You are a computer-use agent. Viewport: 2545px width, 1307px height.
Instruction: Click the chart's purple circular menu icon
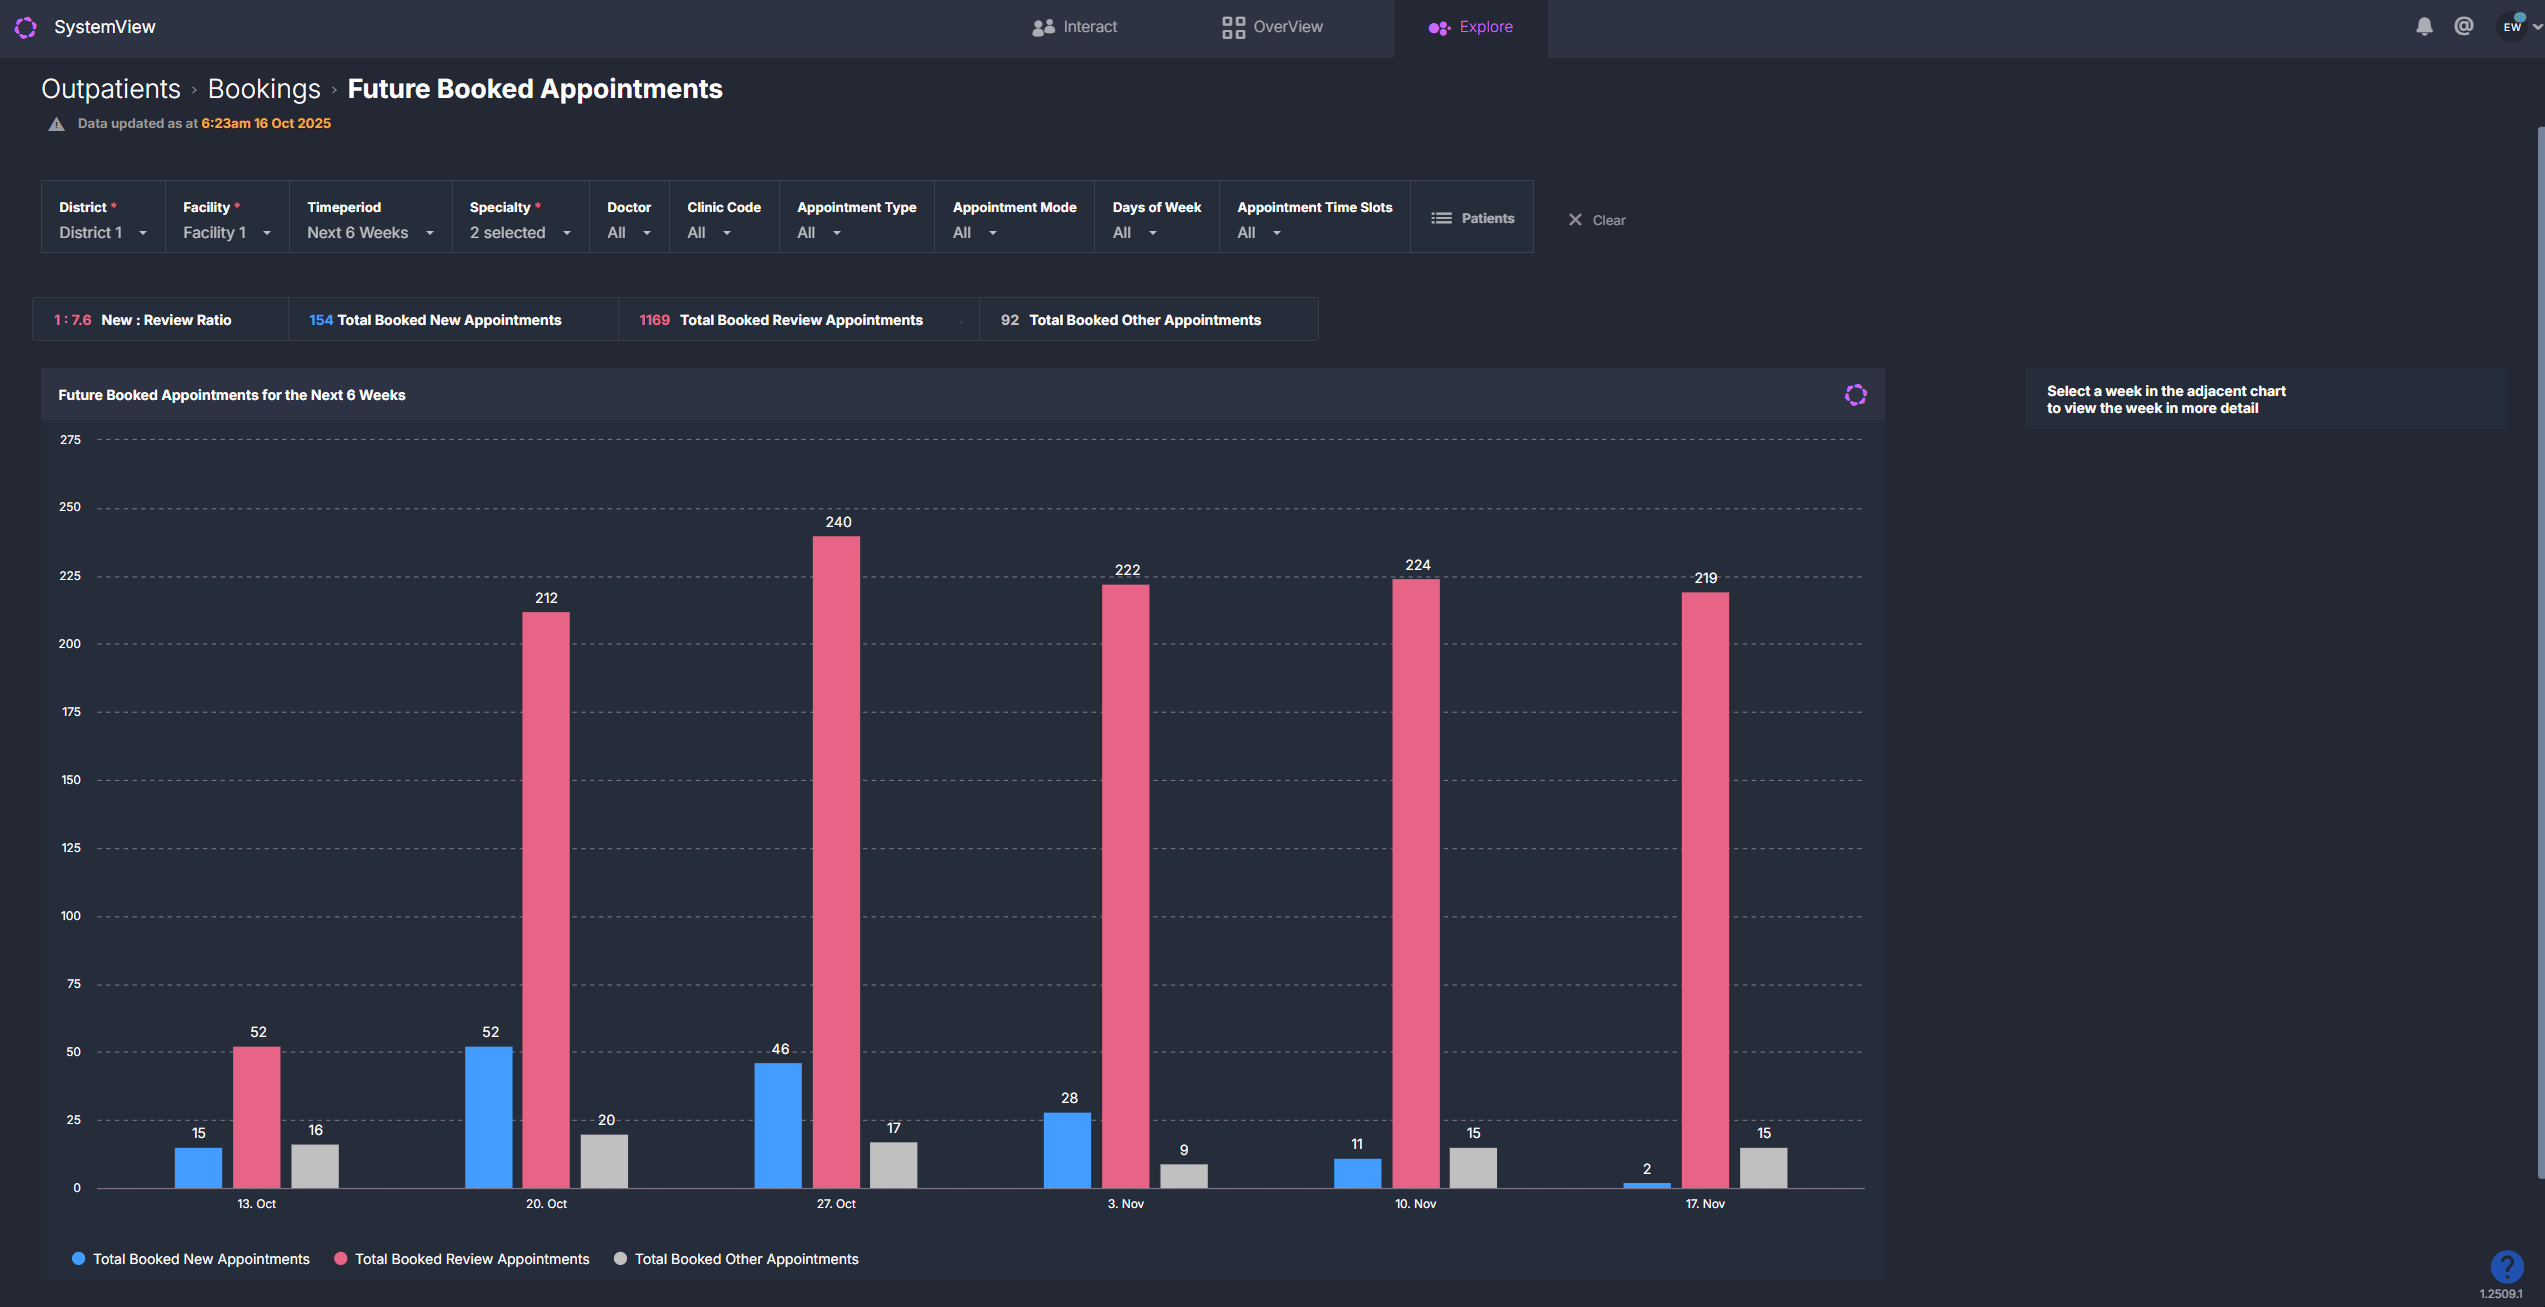(1855, 395)
